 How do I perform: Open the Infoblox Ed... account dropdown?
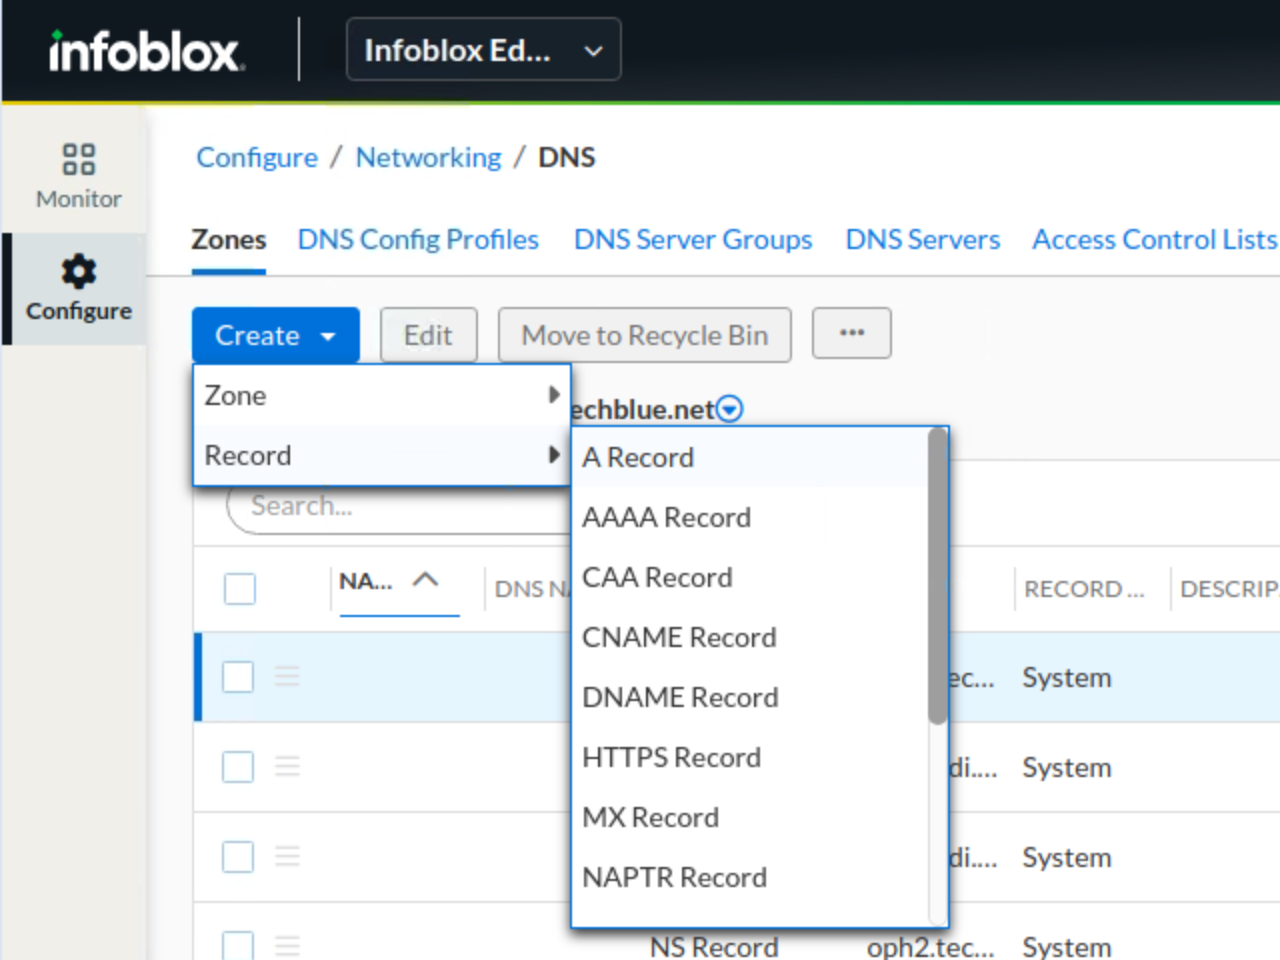point(483,50)
